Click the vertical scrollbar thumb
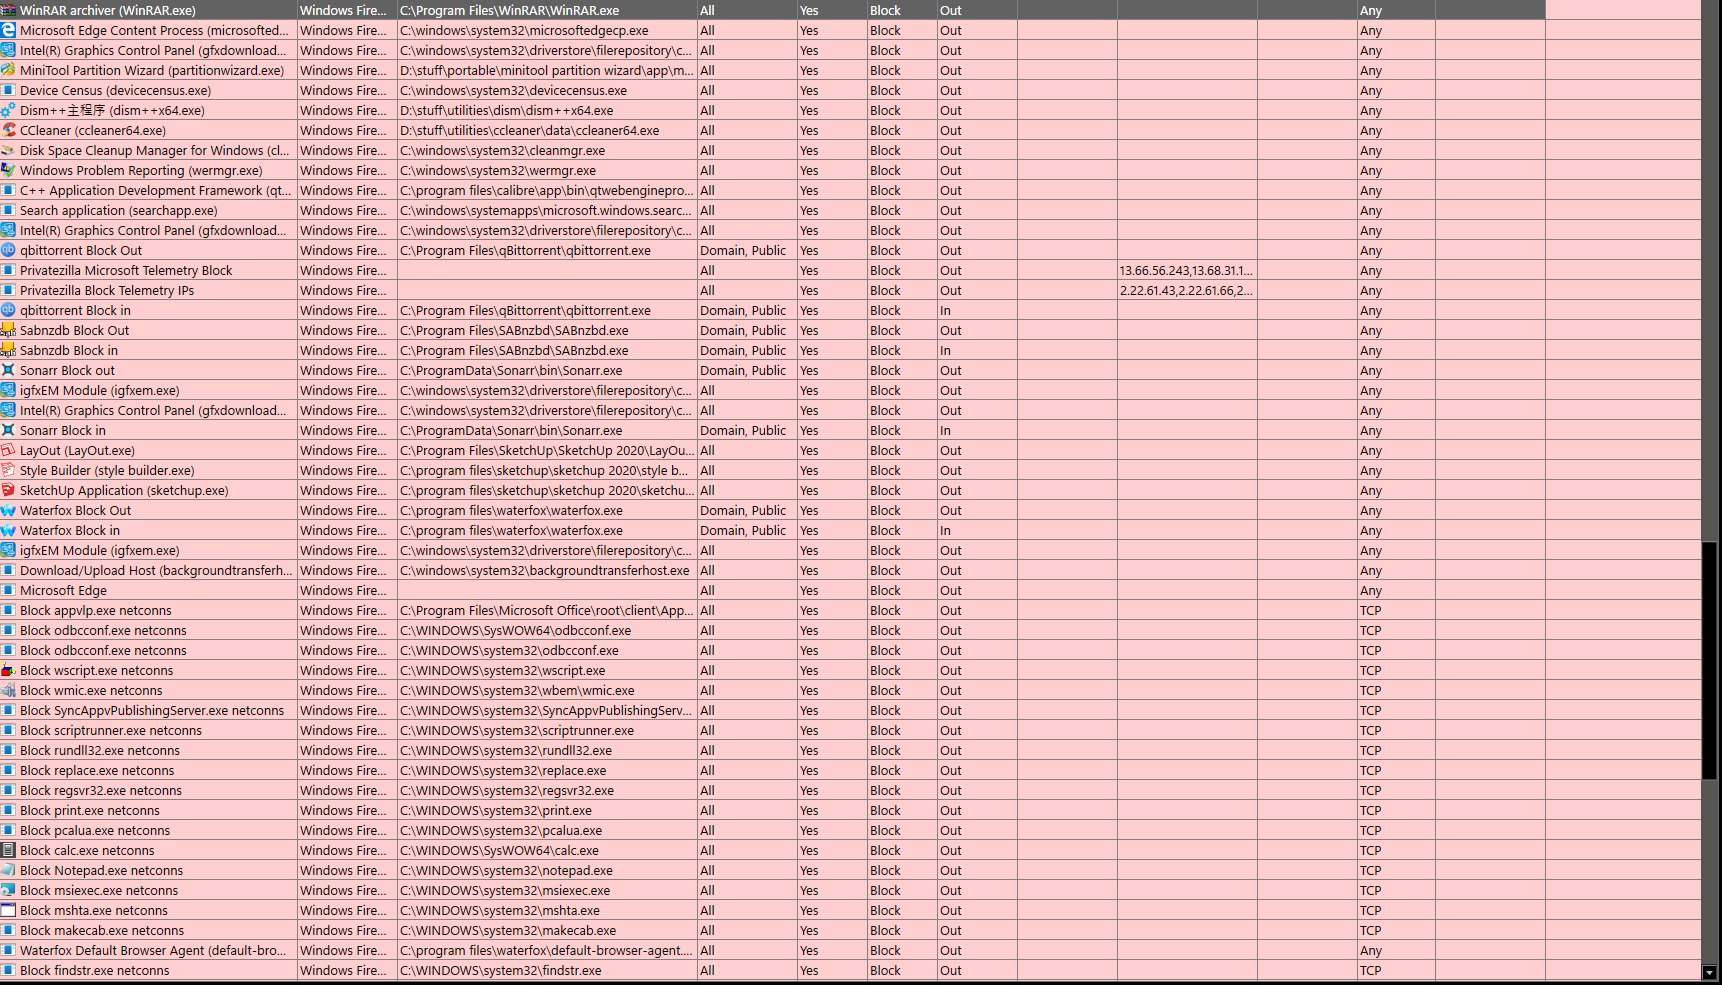The width and height of the screenshot is (1722, 985). (x=1709, y=660)
